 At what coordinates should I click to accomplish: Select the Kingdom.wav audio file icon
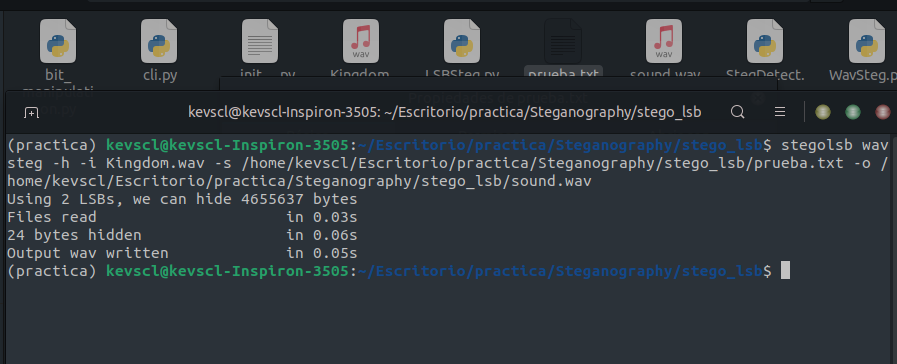pyautogui.click(x=361, y=41)
